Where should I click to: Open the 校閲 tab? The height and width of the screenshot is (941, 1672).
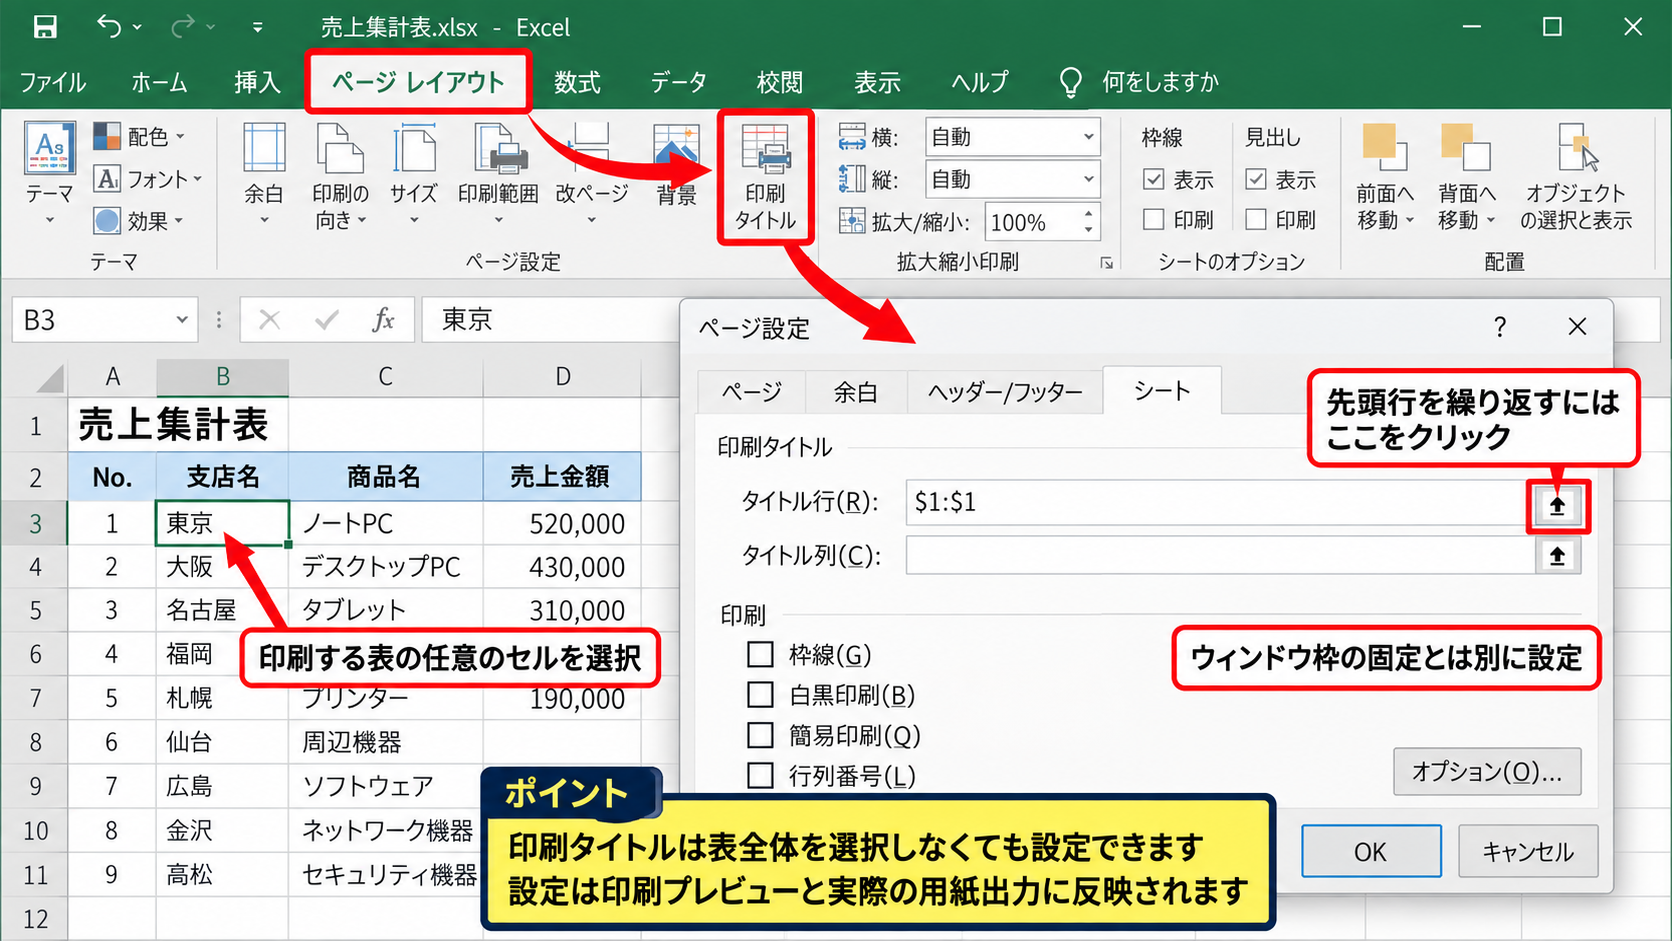point(780,82)
